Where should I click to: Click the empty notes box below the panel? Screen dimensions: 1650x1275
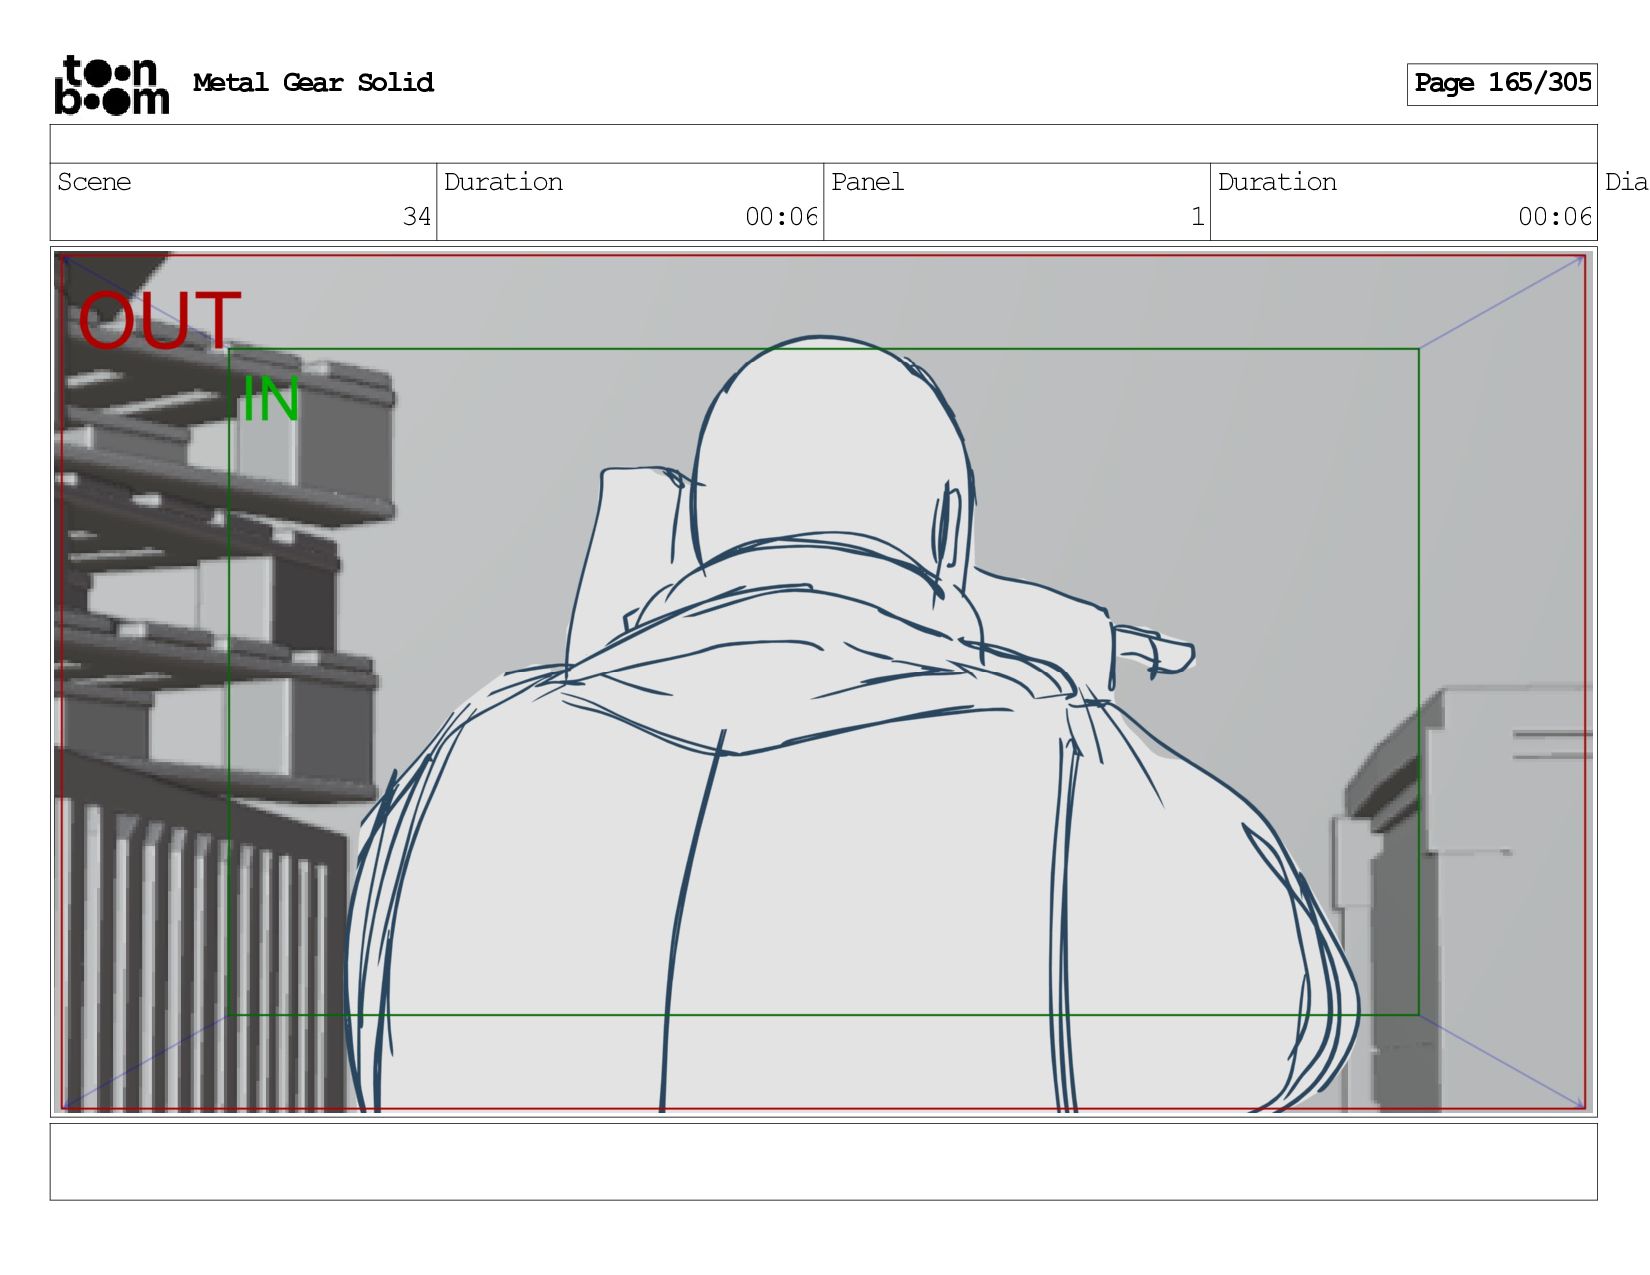tap(823, 1162)
